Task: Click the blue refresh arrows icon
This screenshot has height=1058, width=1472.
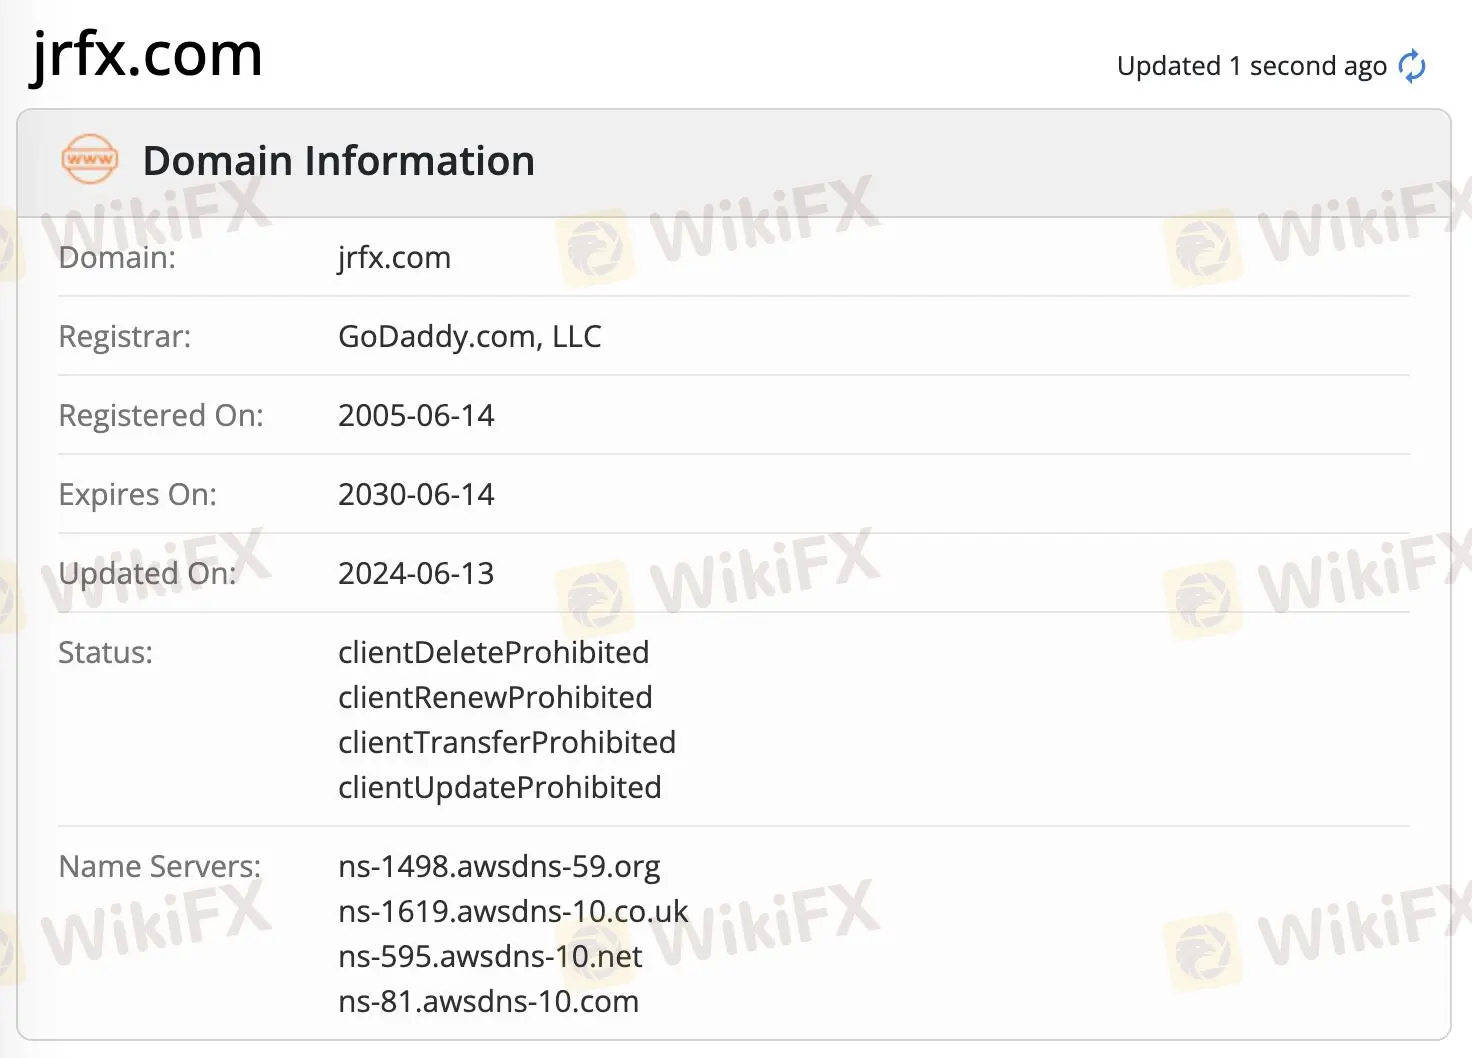Action: point(1412,66)
